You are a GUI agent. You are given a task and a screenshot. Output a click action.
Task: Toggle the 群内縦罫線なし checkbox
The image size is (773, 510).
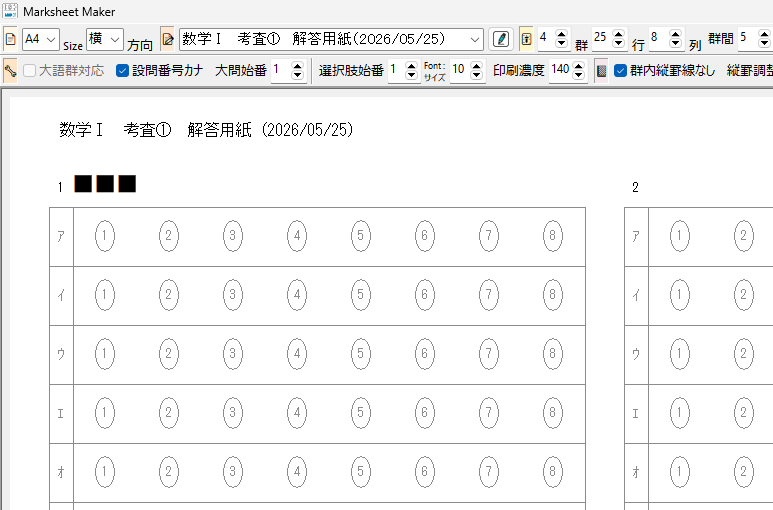620,71
